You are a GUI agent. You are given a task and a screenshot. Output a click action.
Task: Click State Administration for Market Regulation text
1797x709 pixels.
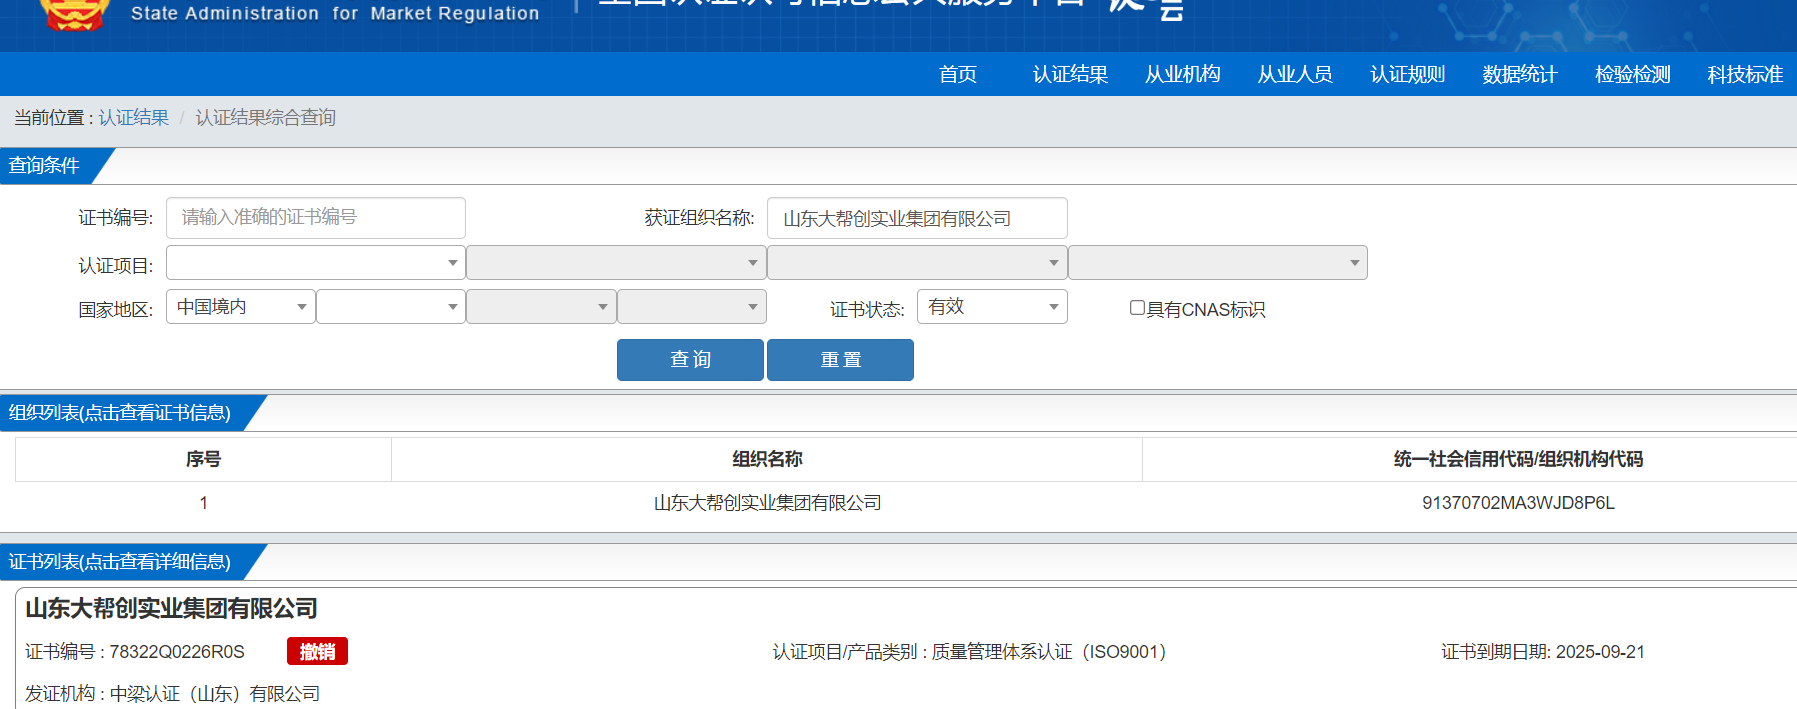(335, 13)
